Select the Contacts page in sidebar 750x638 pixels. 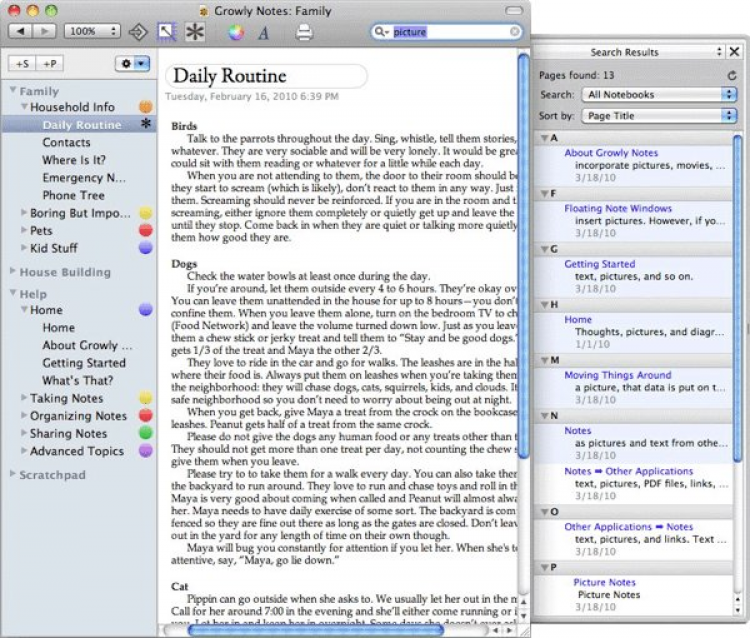66,142
